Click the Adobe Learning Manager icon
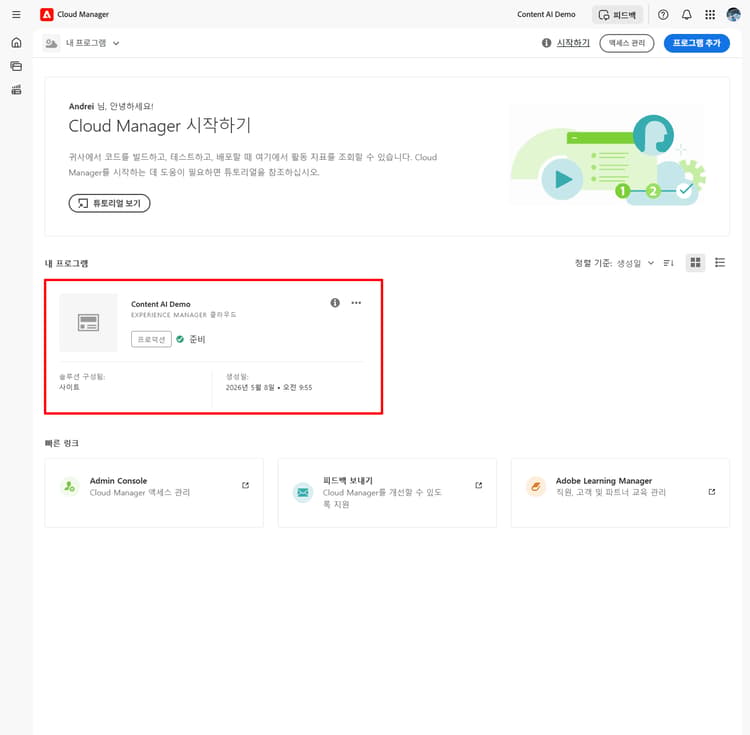The image size is (750, 735). tap(536, 487)
